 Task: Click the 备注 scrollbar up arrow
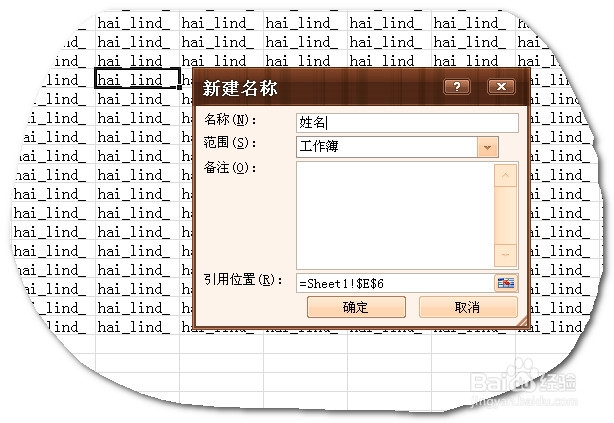click(x=505, y=175)
